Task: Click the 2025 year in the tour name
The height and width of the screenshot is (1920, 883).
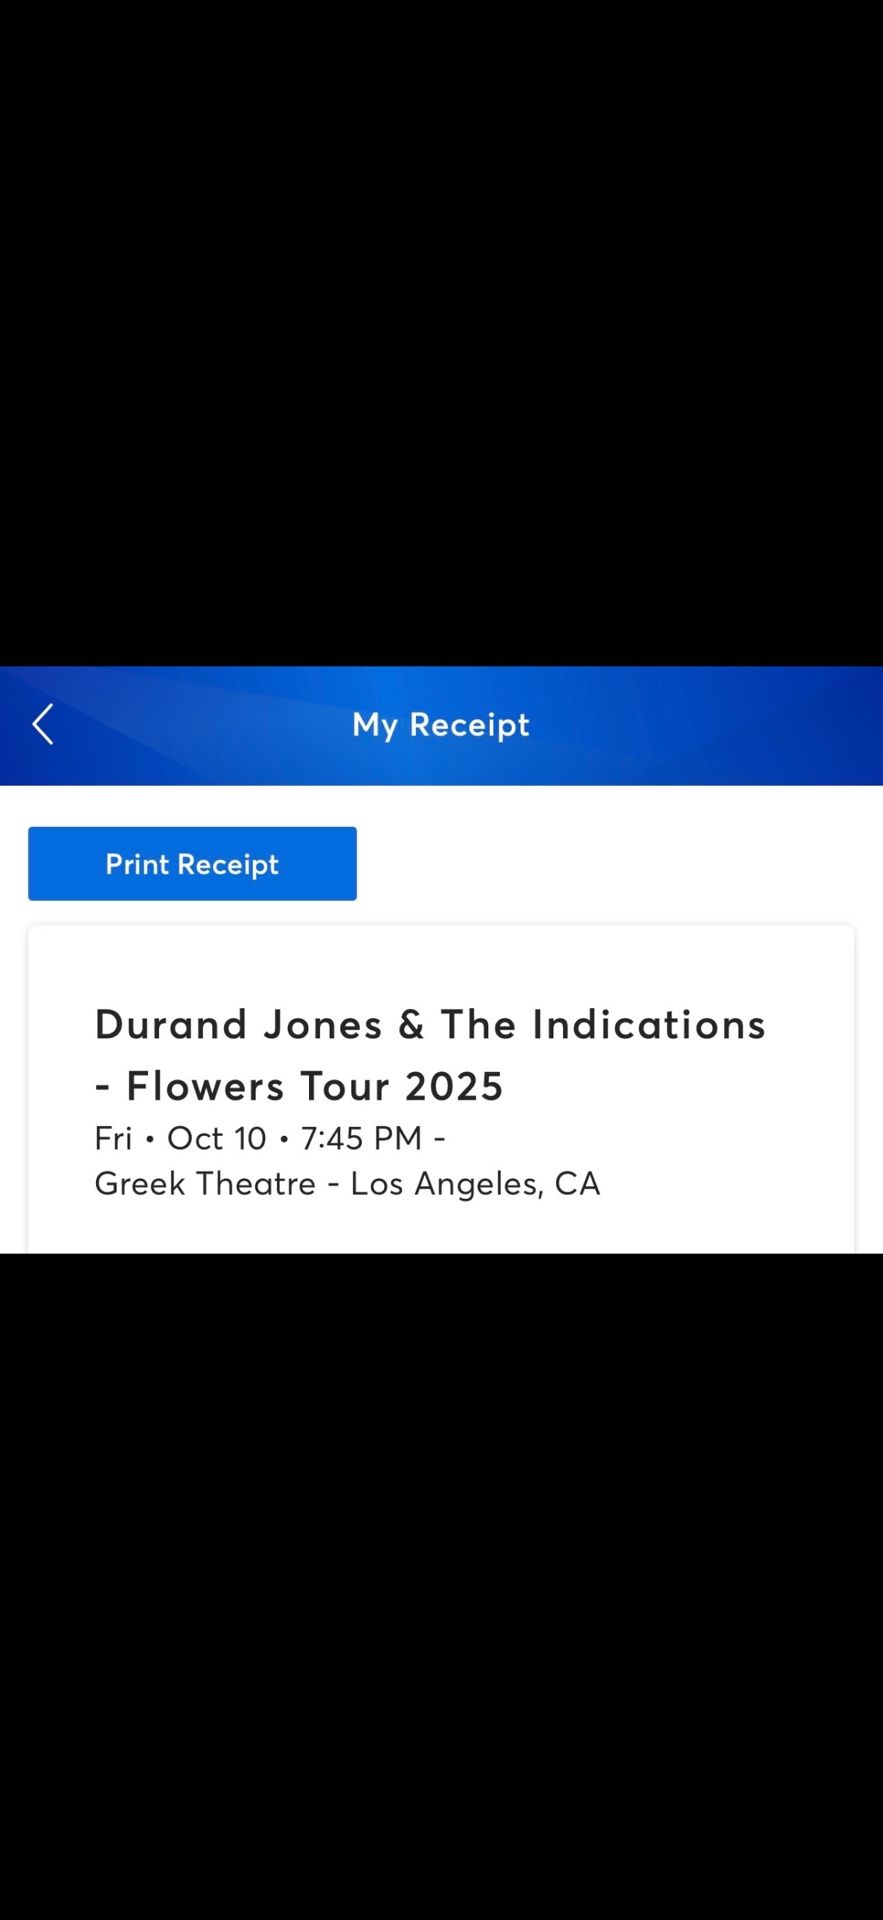Action: tap(454, 1085)
